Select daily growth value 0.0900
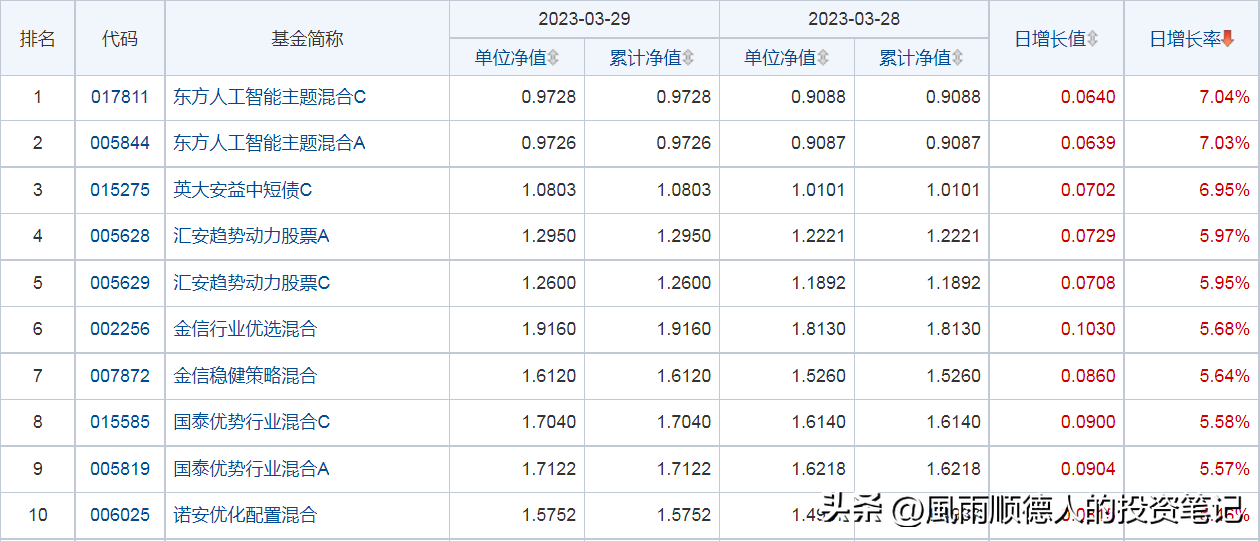 [1089, 422]
